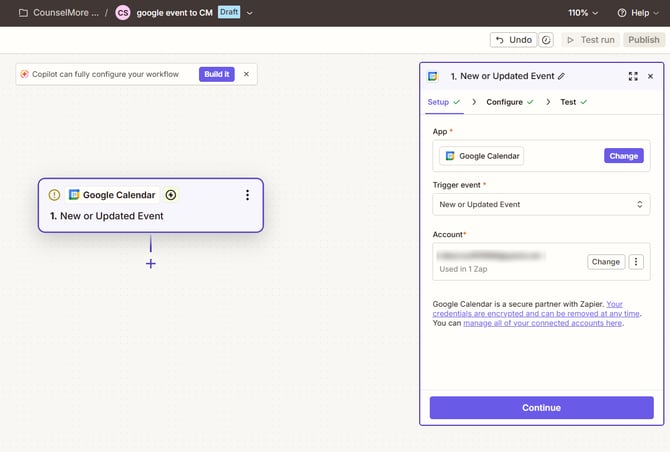
Task: Dismiss the Copilot banner
Action: coord(246,74)
